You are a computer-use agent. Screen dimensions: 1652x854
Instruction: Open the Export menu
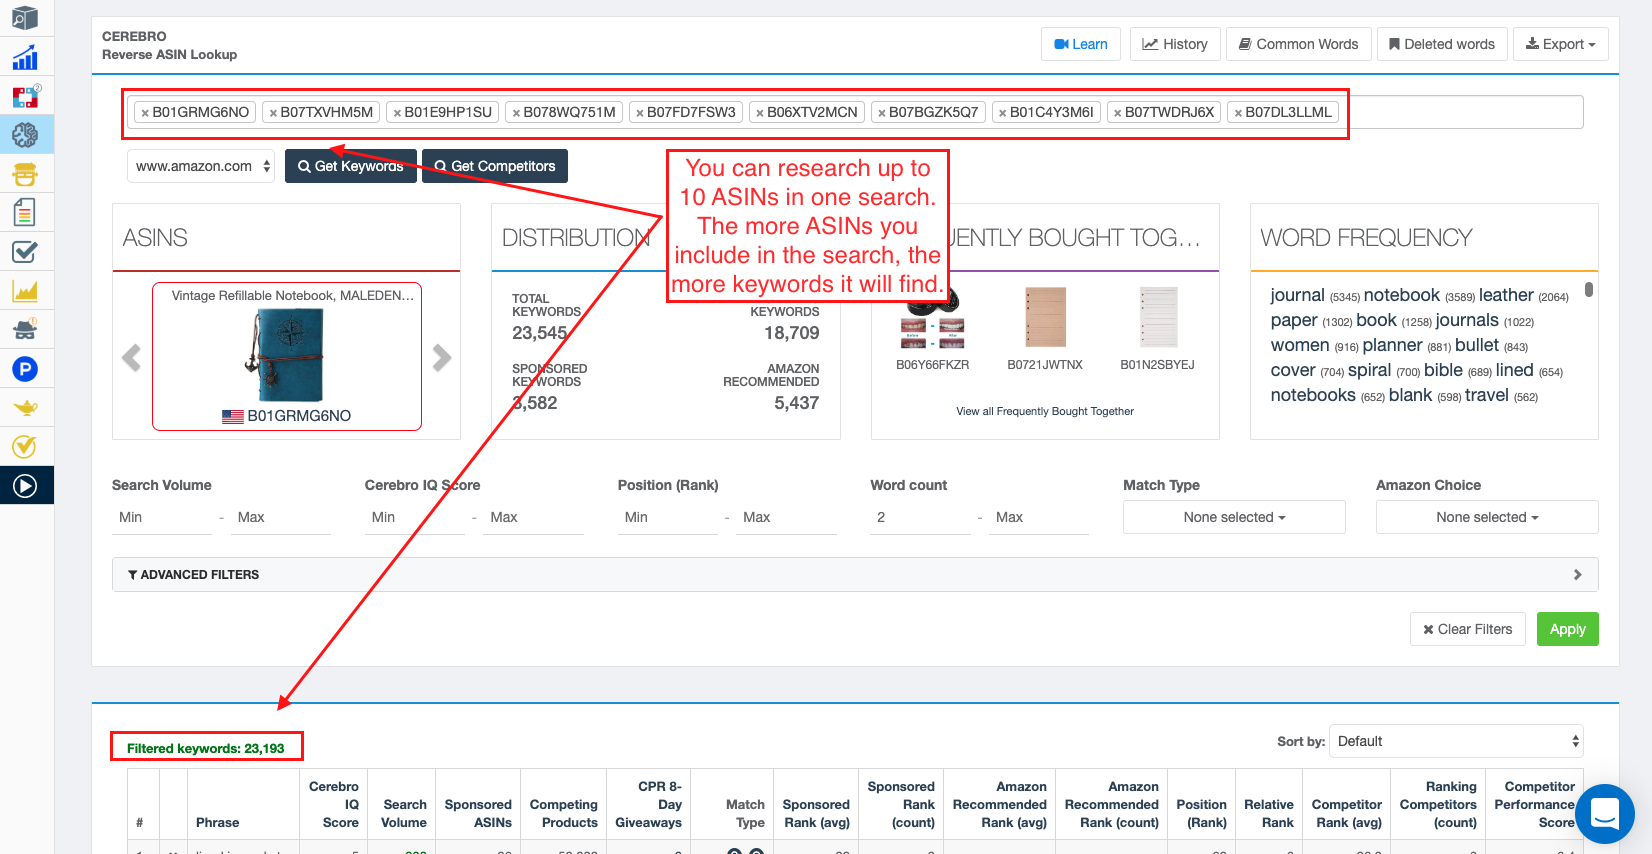coord(1560,44)
